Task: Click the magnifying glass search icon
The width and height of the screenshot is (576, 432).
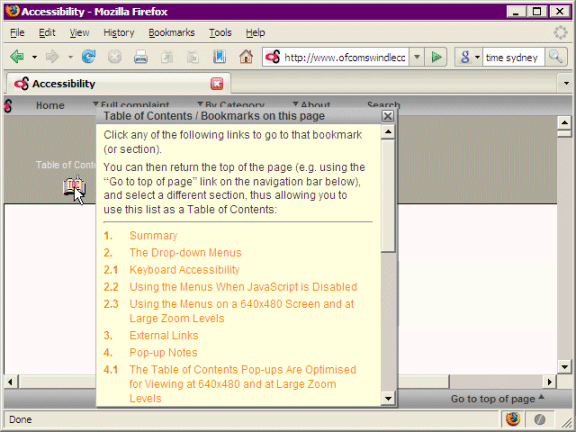Action: click(x=555, y=57)
